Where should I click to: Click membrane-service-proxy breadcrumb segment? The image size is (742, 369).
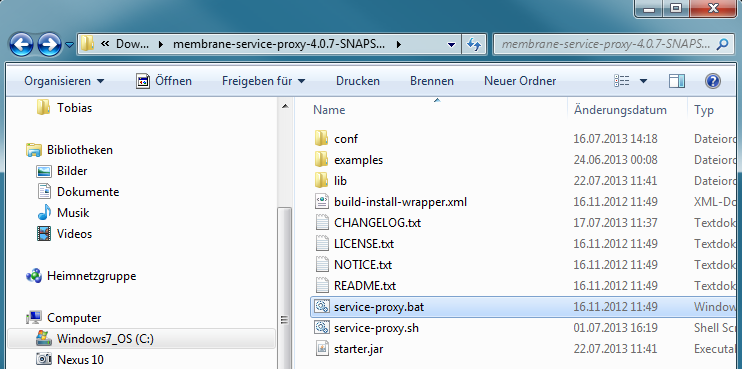(x=279, y=44)
